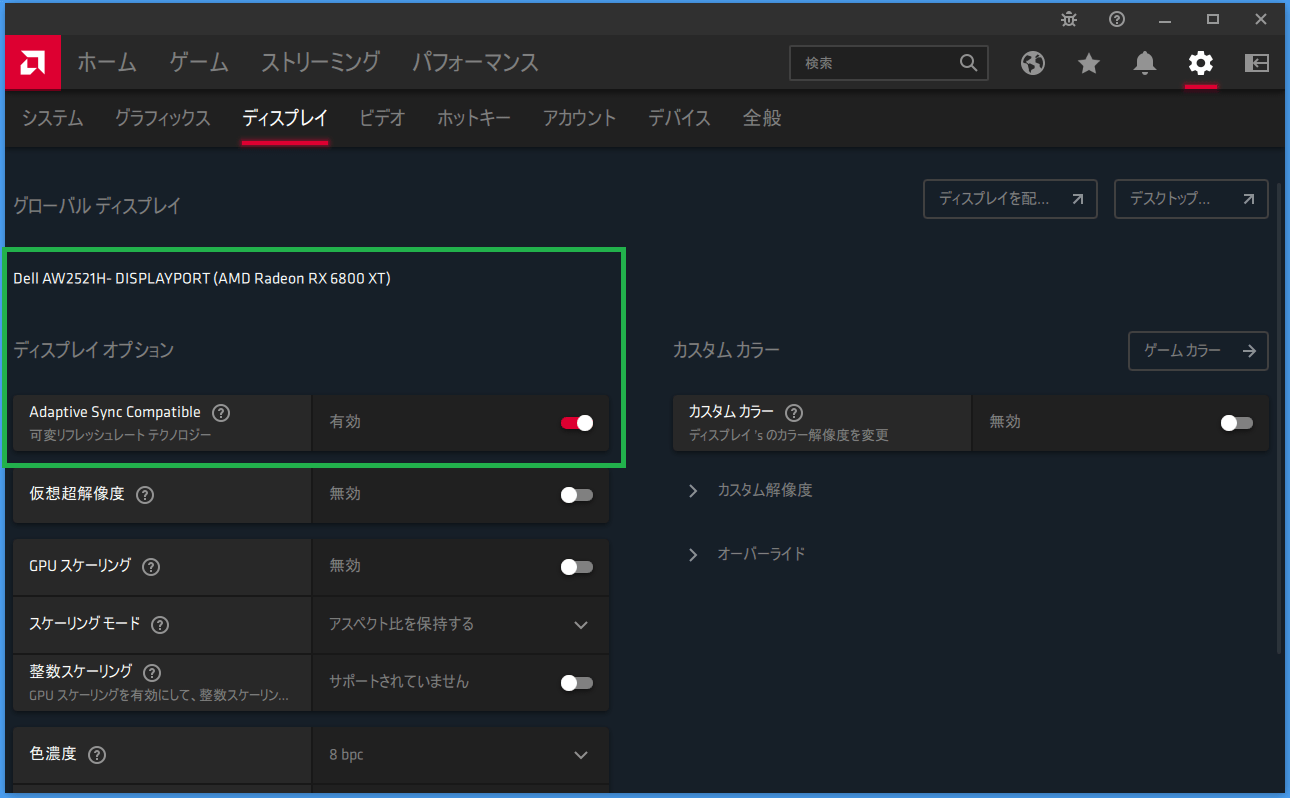Open settings gear icon
Screen dimensions: 1290x798
click(1201, 63)
